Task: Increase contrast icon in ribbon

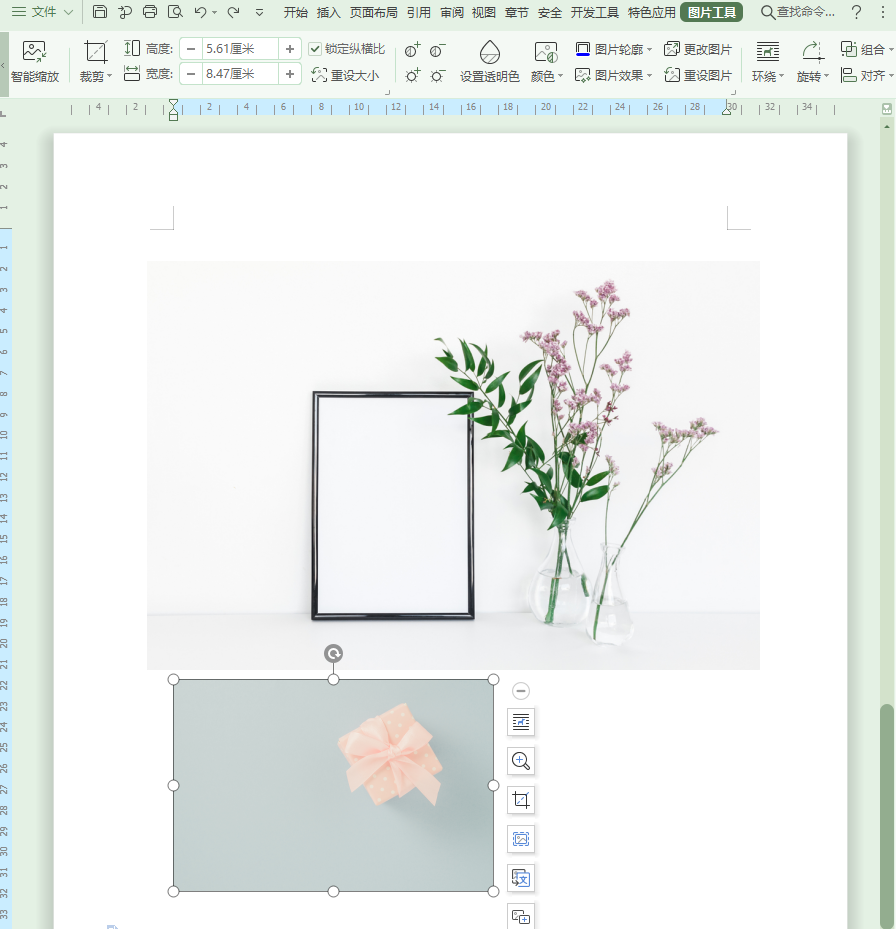Action: pyautogui.click(x=412, y=50)
